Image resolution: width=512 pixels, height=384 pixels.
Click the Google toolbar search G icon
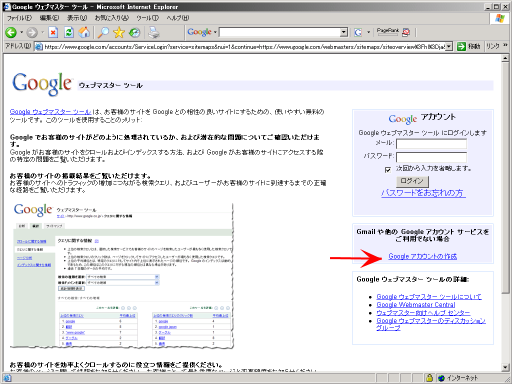click(358, 32)
